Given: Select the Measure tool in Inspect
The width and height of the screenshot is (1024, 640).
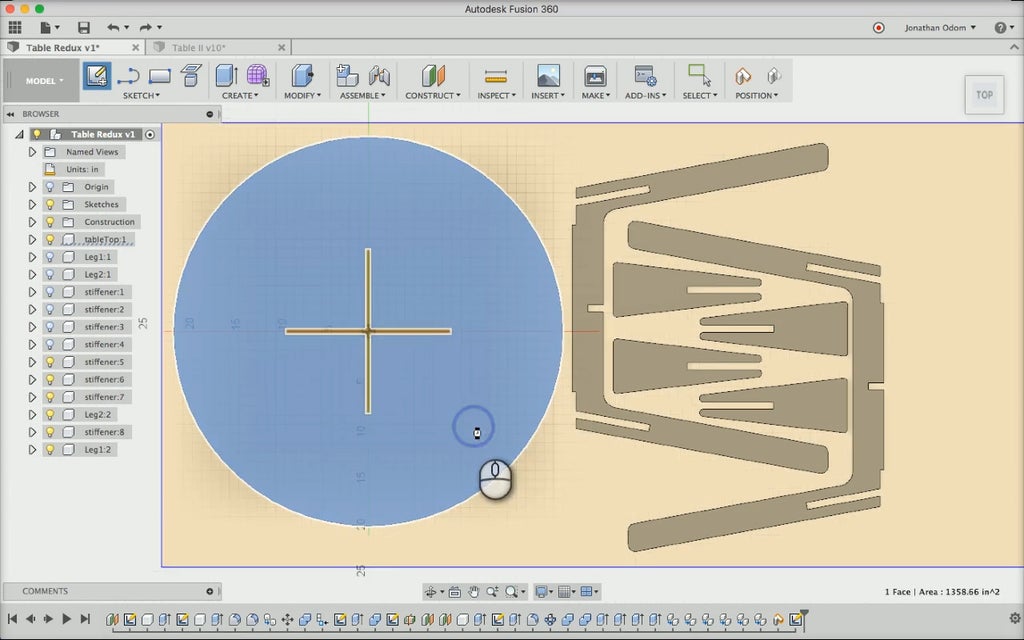Looking at the screenshot, I should tap(495, 76).
